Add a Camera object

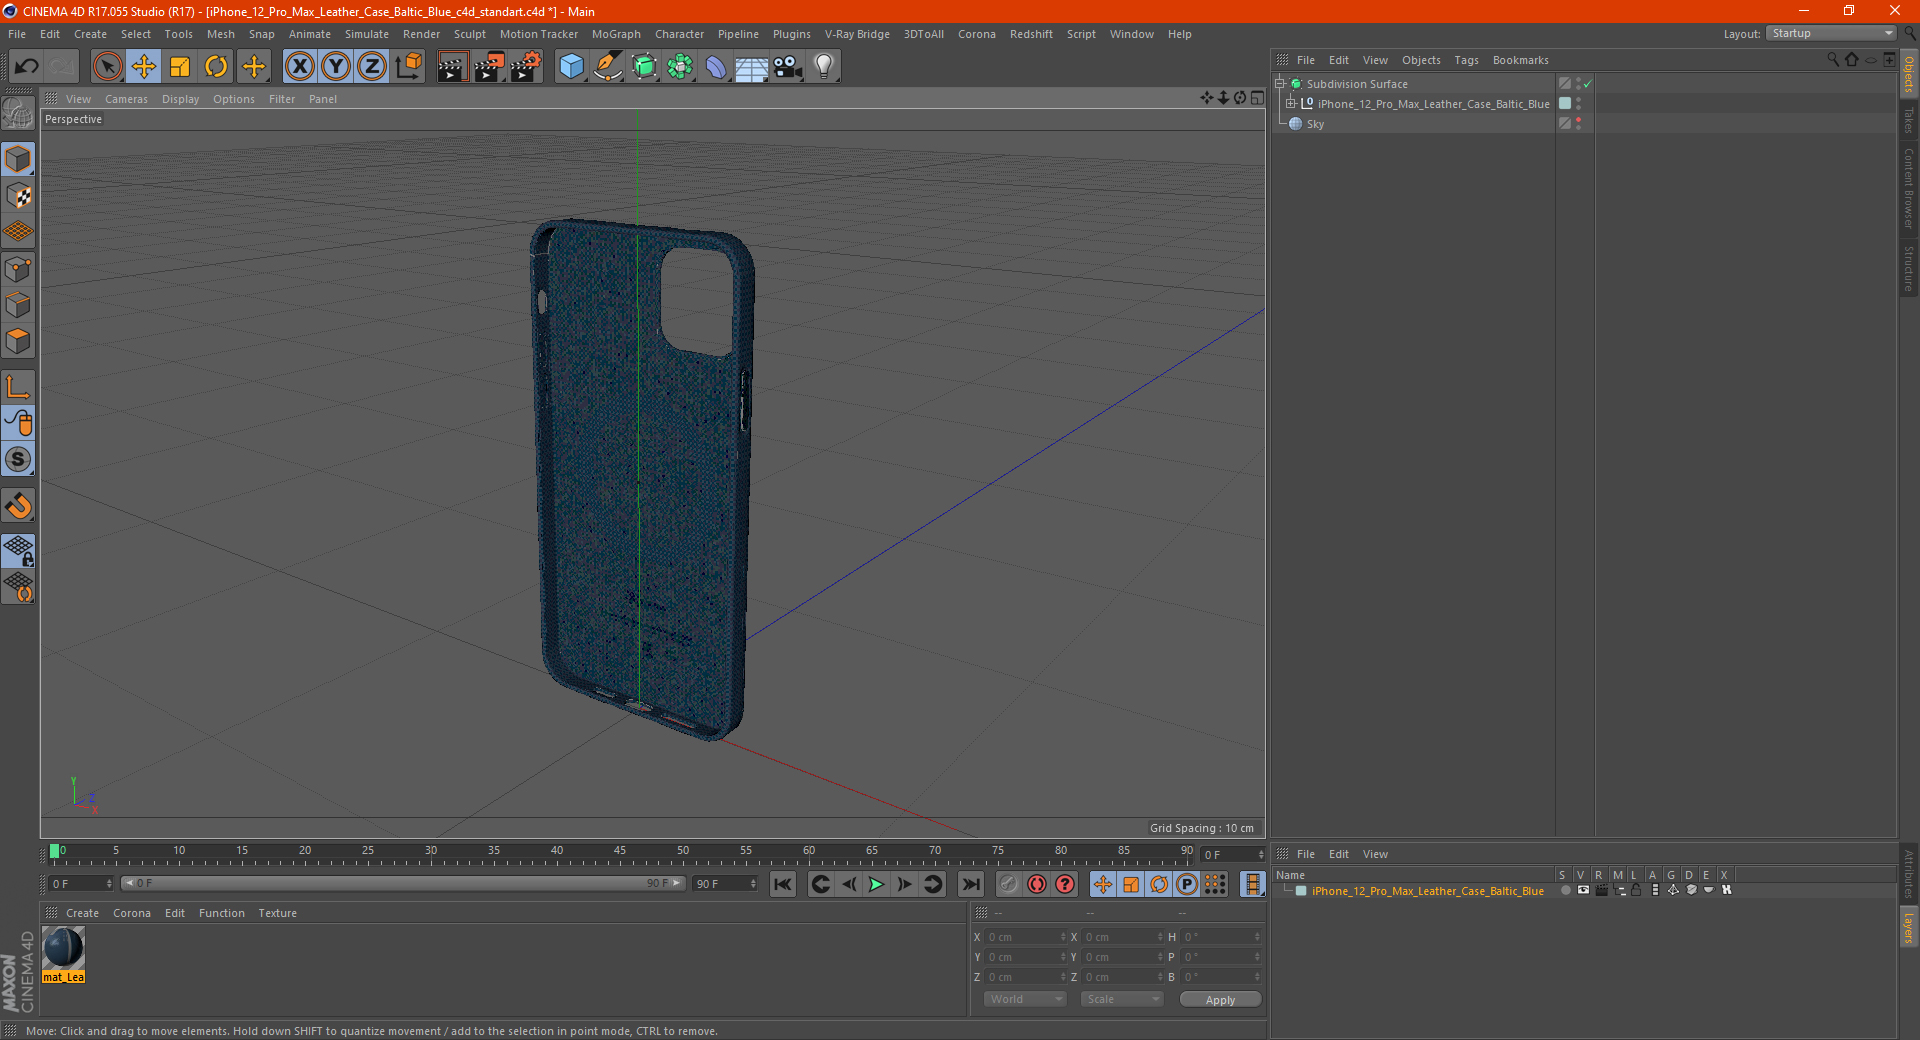788,67
